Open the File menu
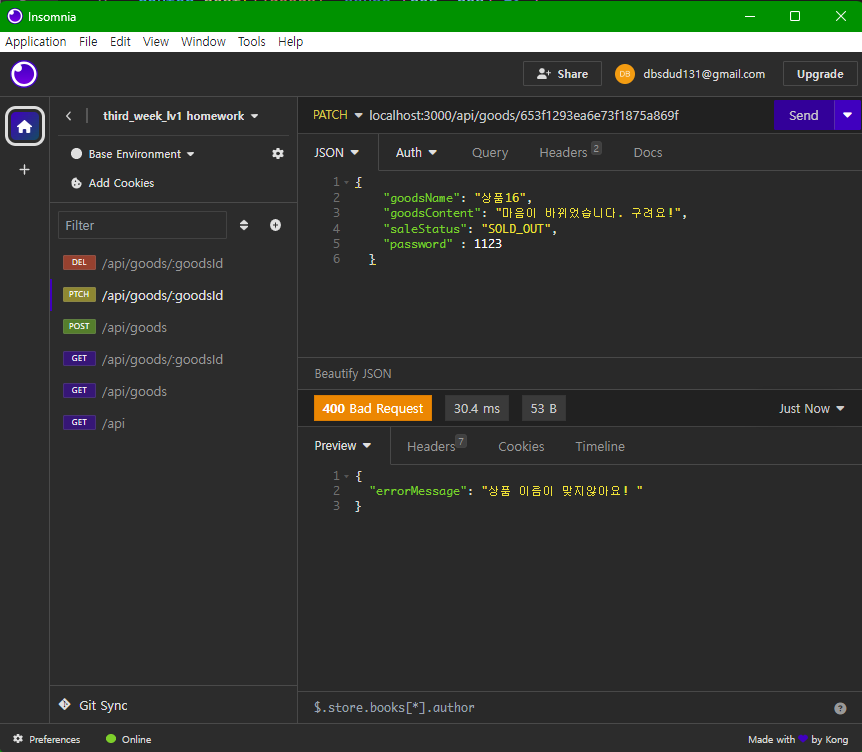The height and width of the screenshot is (752, 862). pyautogui.click(x=88, y=42)
